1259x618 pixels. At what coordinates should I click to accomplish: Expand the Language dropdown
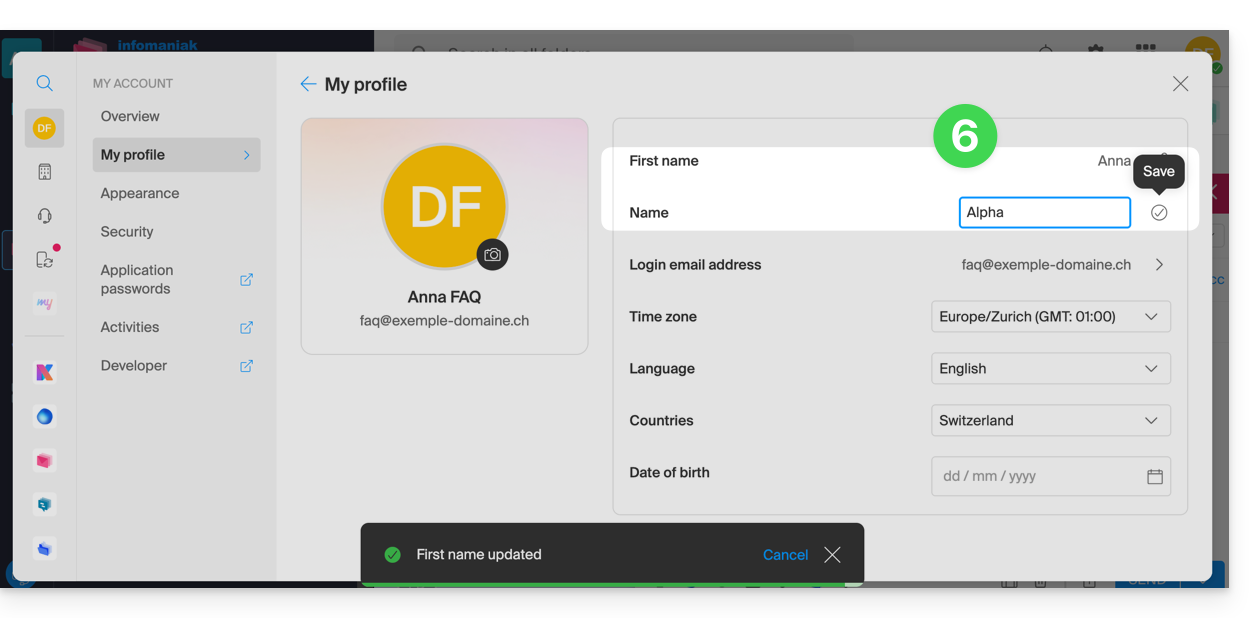(x=1050, y=369)
